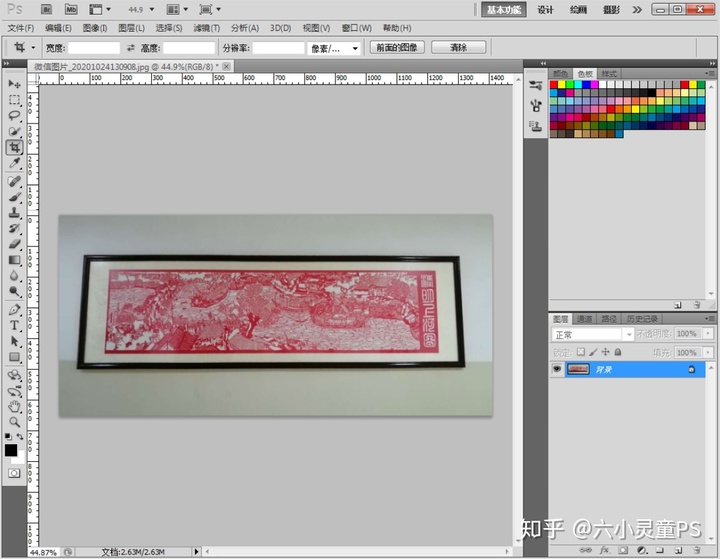The image size is (720, 559).
Task: Switch to 设计 workspace
Action: (546, 10)
